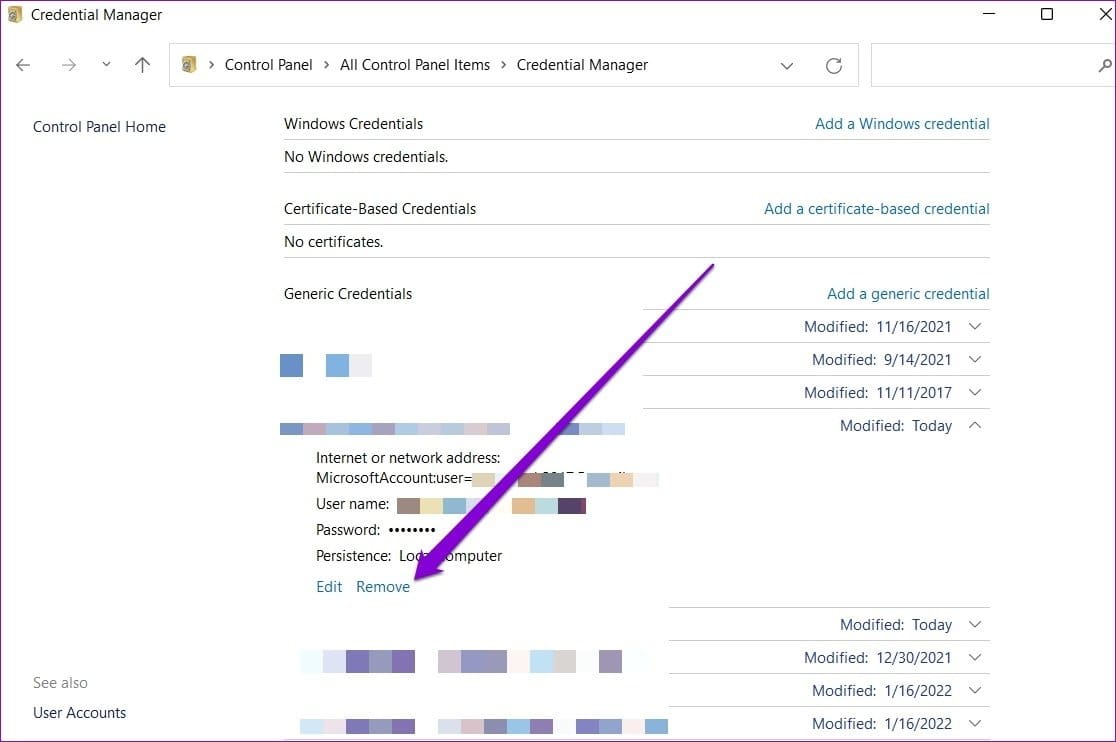This screenshot has width=1116, height=742.
Task: Minimize the Credential Manager window
Action: 989,14
